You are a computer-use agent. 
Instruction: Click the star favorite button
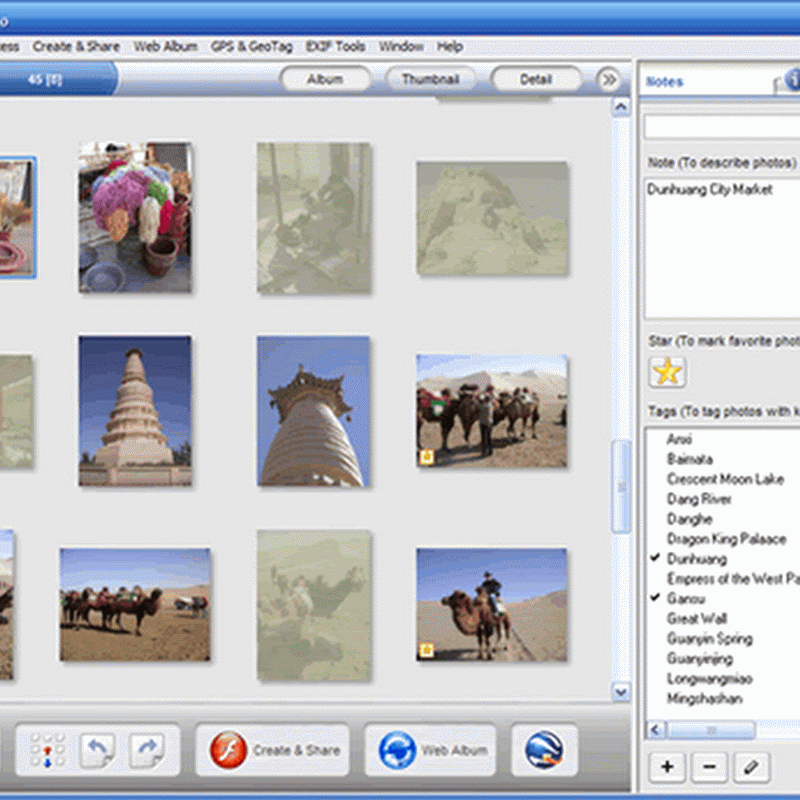(667, 372)
